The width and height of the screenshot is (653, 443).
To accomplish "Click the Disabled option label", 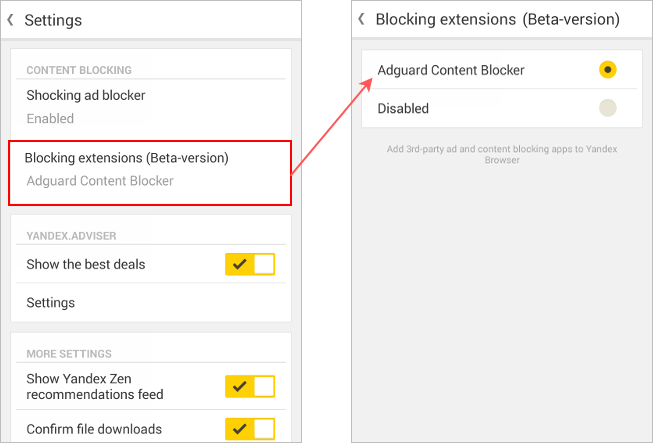I will [403, 108].
